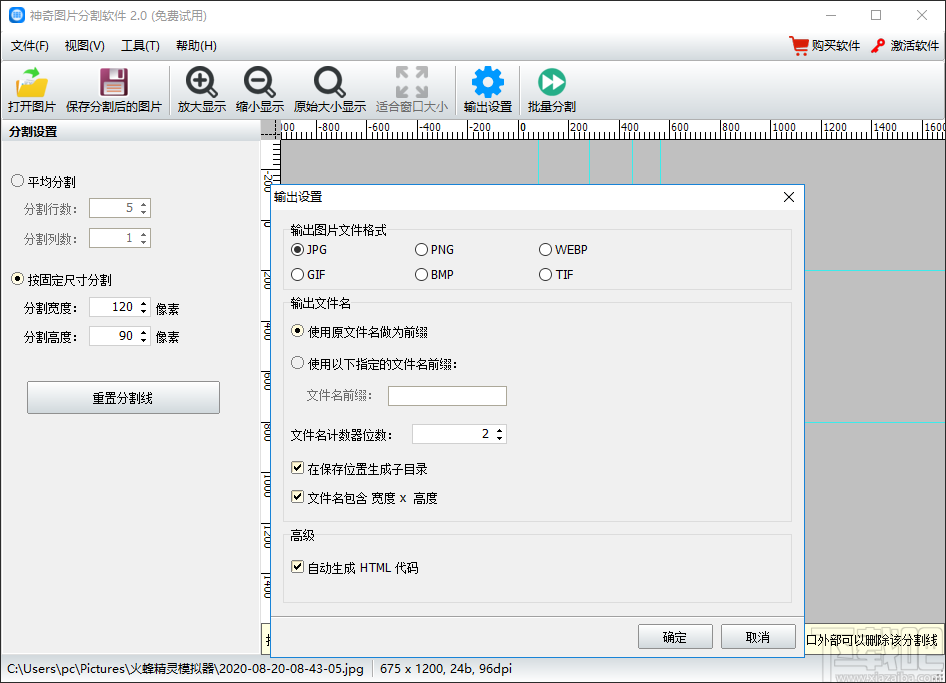Click the 适合窗口大小 fit window icon
946x683 pixels.
(412, 82)
